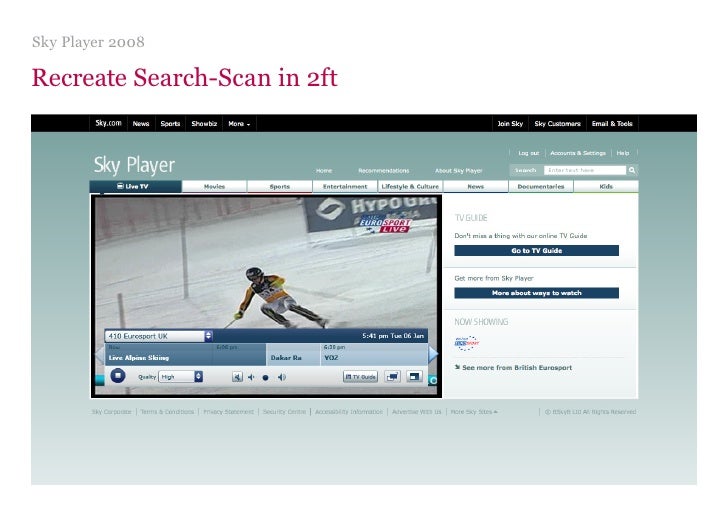Screen dimensions: 728x515
Task: Open Accessibility Information footer link
Action: point(349,411)
